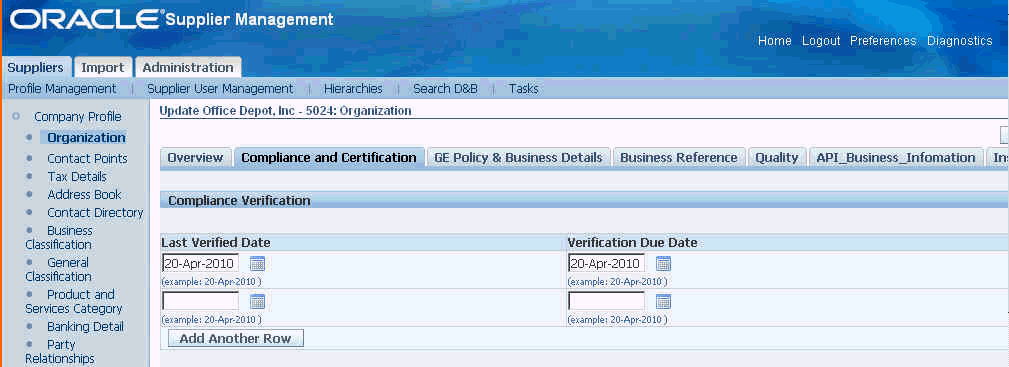Screen dimensions: 1009x367
Task: Click the Oracle logo
Action: 85,19
